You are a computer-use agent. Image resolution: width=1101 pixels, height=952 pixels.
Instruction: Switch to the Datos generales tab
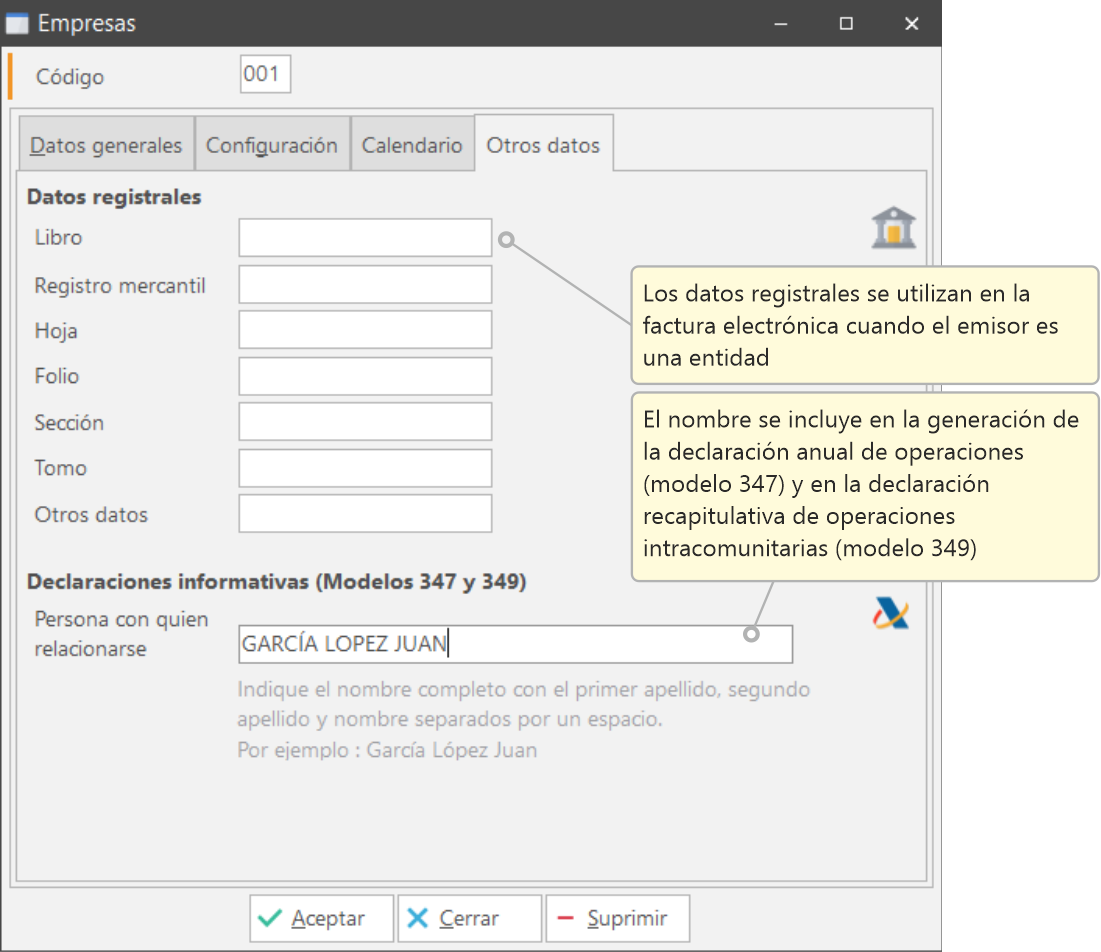(106, 146)
